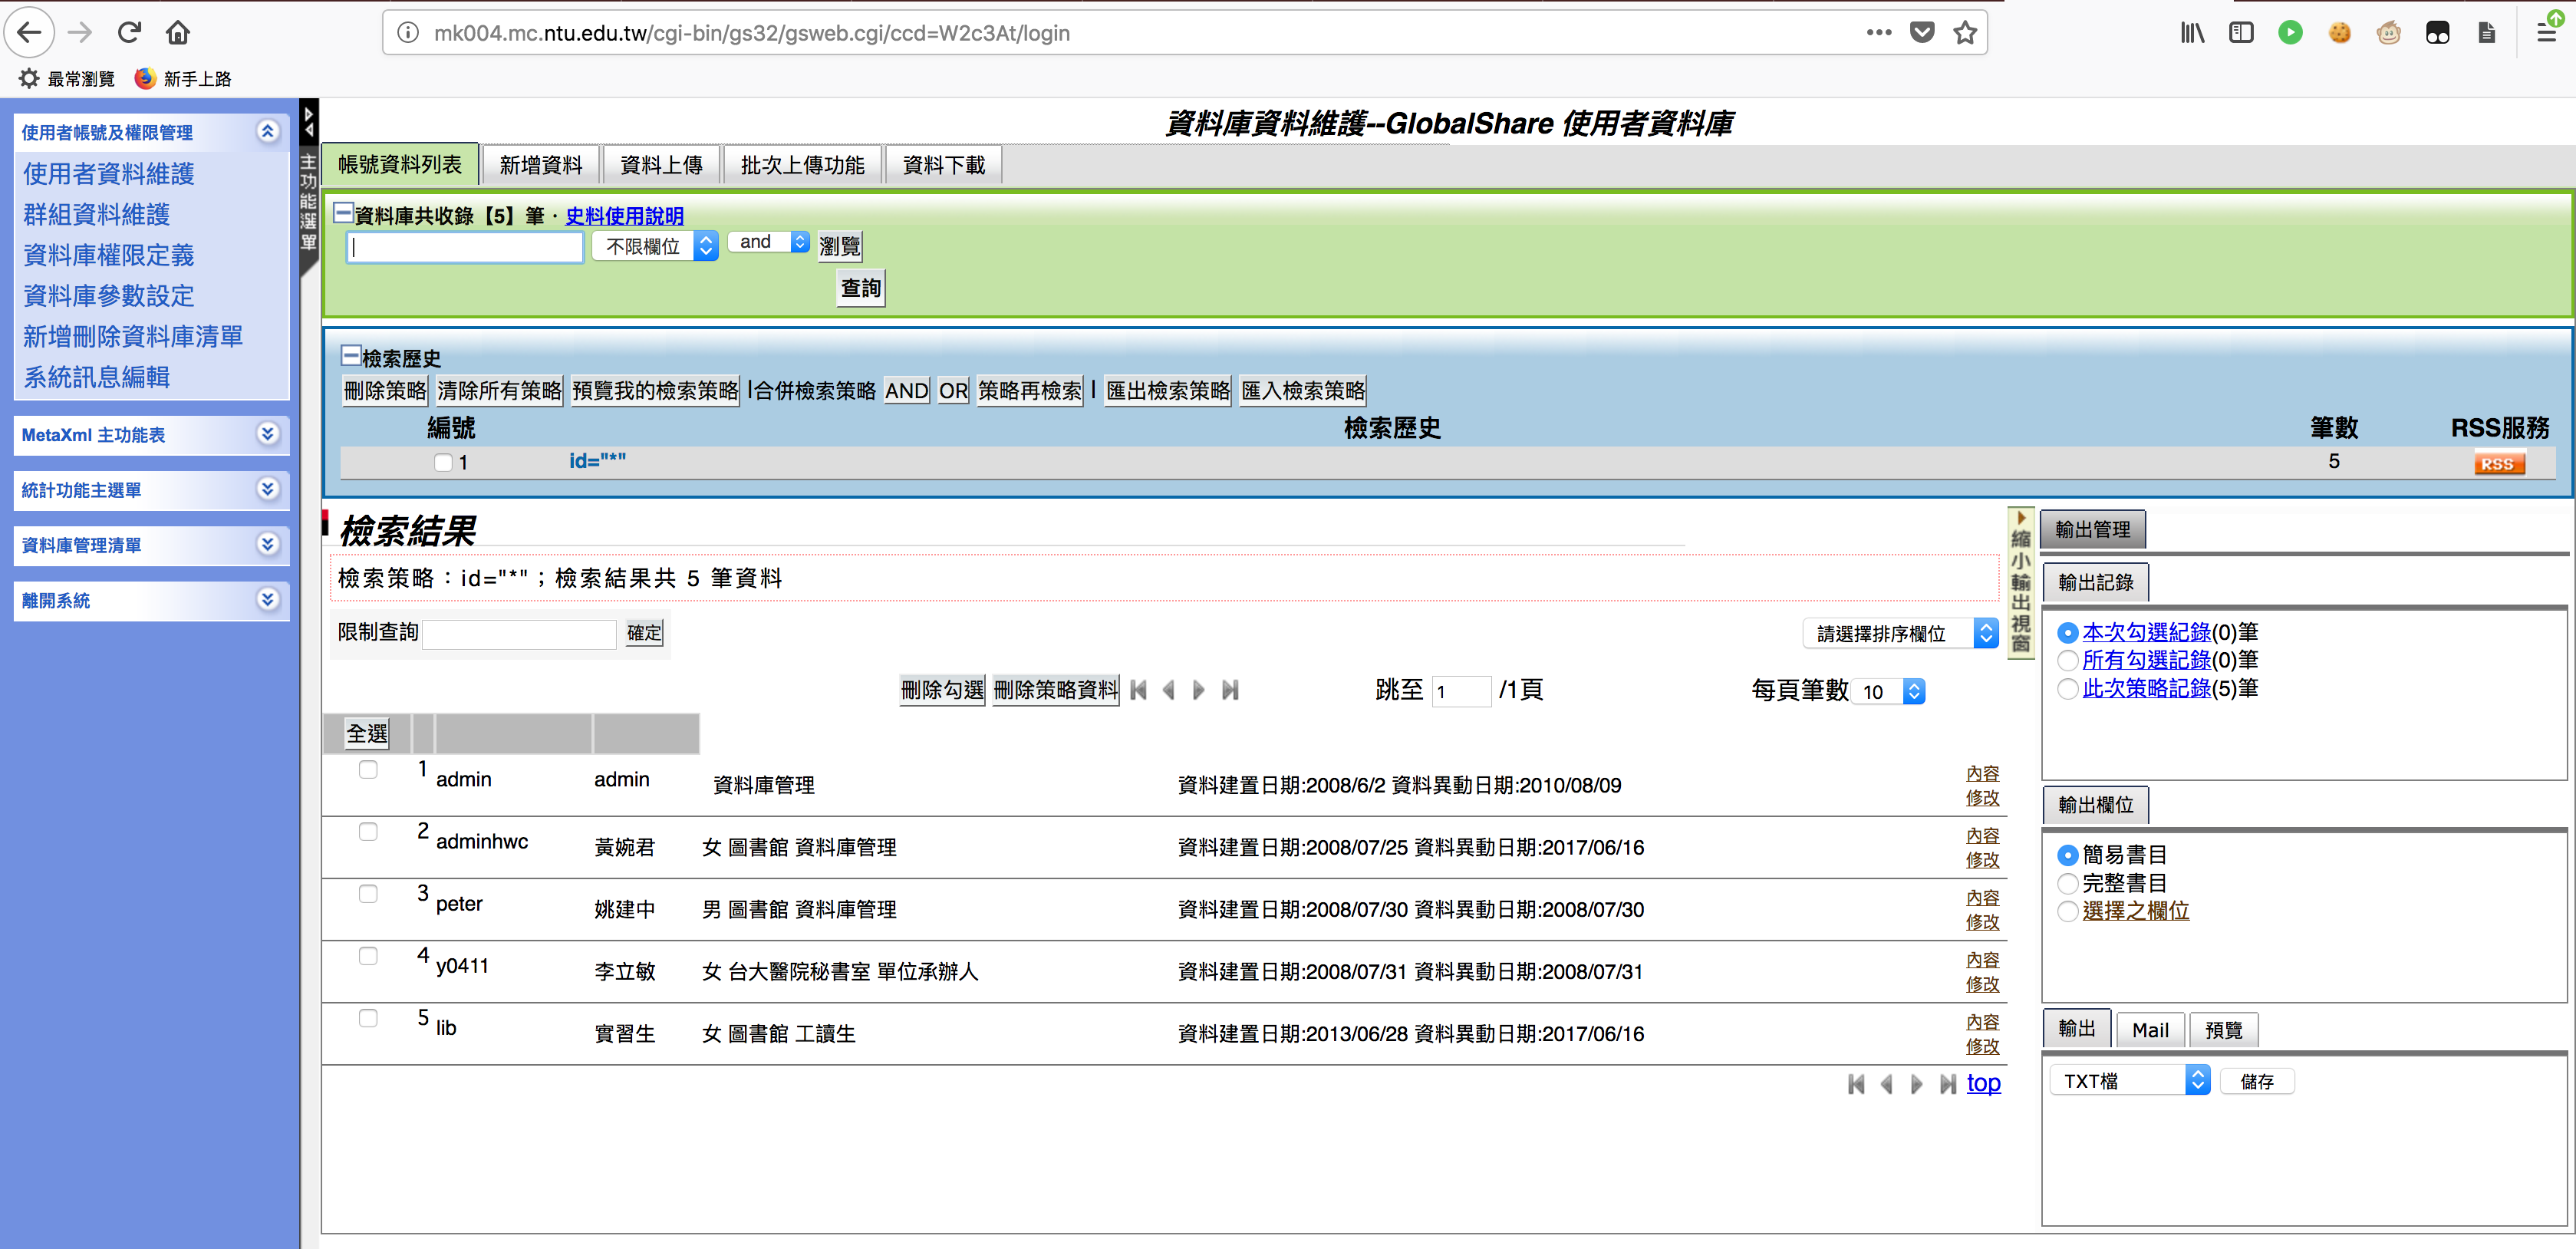Switch to 資料下載 tab
Screen dimensions: 2576x1249
943,165
